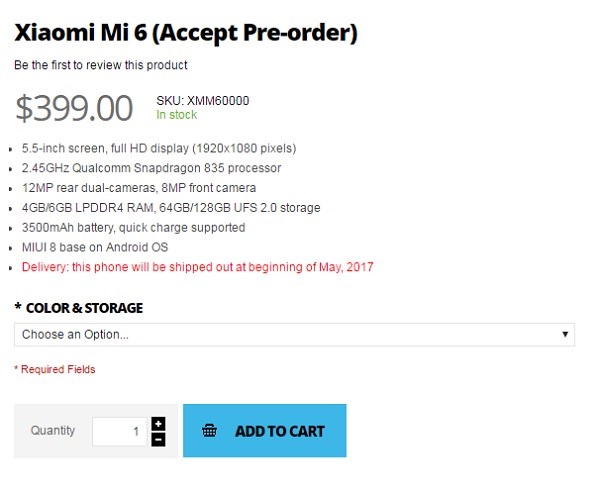Focus the Quantity input field
600x495 pixels.
click(x=120, y=431)
